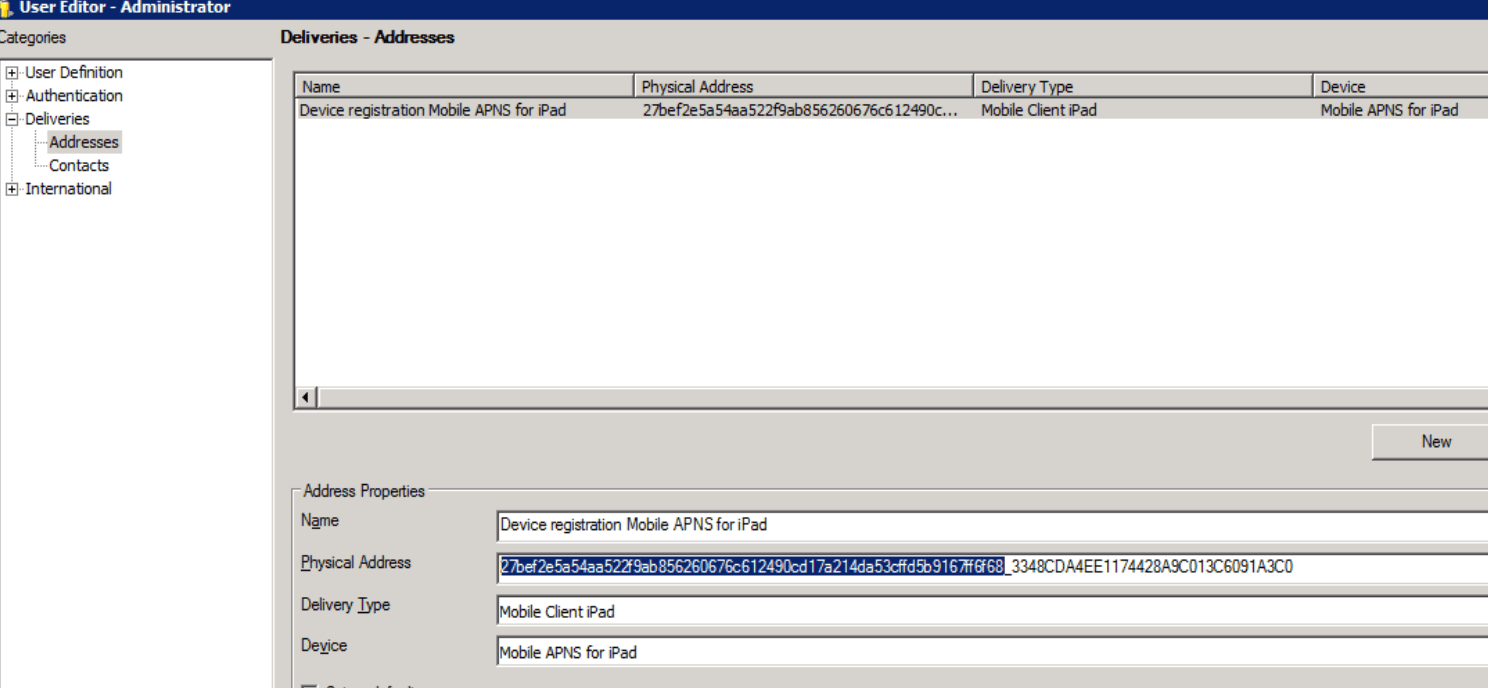The image size is (1488, 688).
Task: Click the address list horizontal scrollbar track
Action: coord(901,398)
